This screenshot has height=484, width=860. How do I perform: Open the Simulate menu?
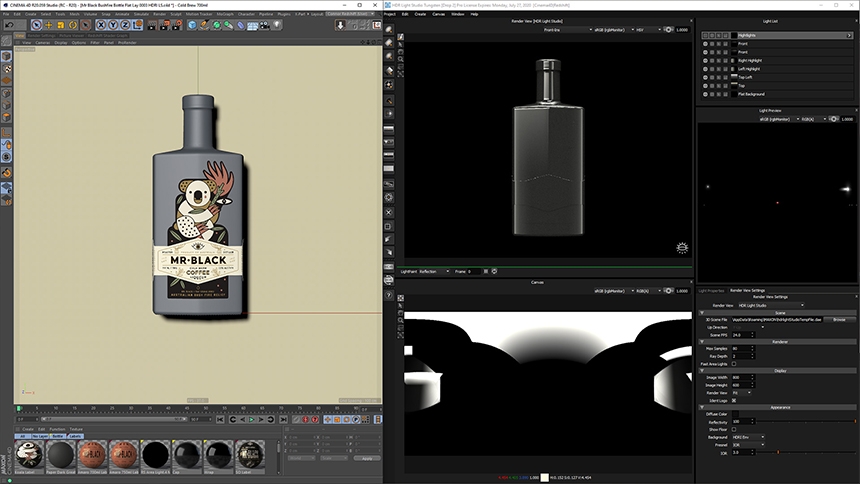click(x=141, y=14)
